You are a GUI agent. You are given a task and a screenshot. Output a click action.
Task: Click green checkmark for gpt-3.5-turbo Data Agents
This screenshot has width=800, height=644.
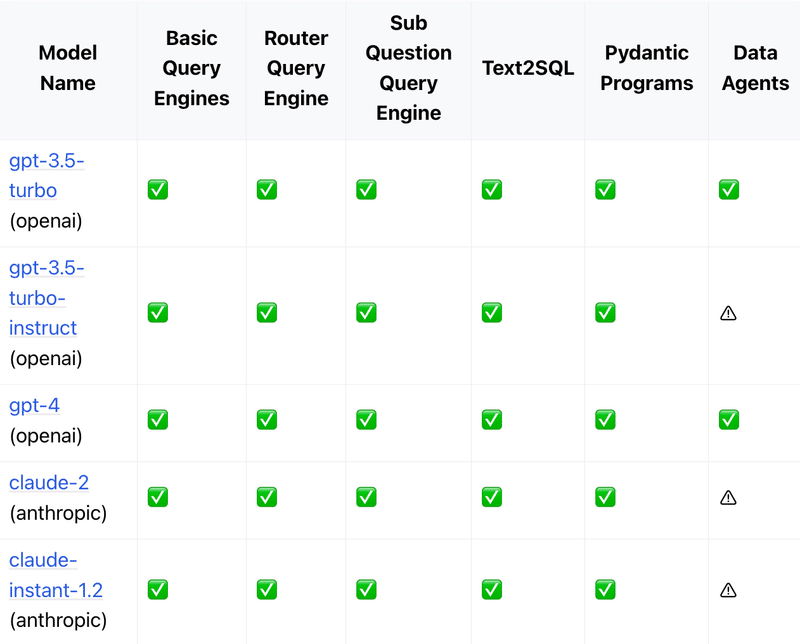728,190
